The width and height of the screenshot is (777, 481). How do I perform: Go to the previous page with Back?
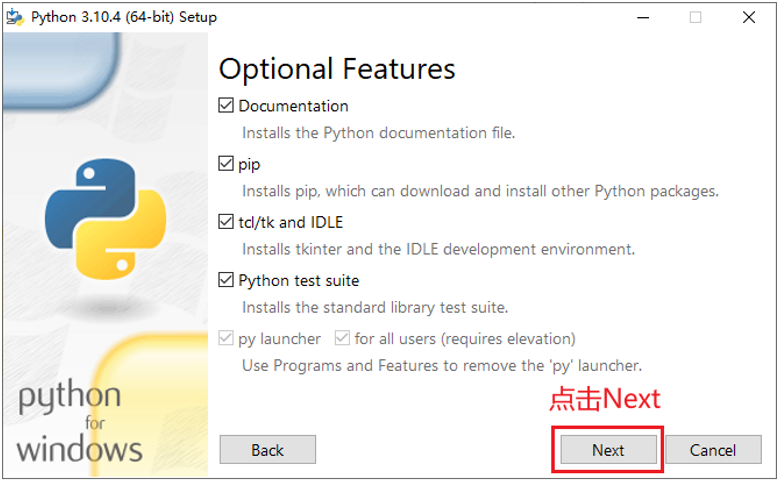[267, 450]
